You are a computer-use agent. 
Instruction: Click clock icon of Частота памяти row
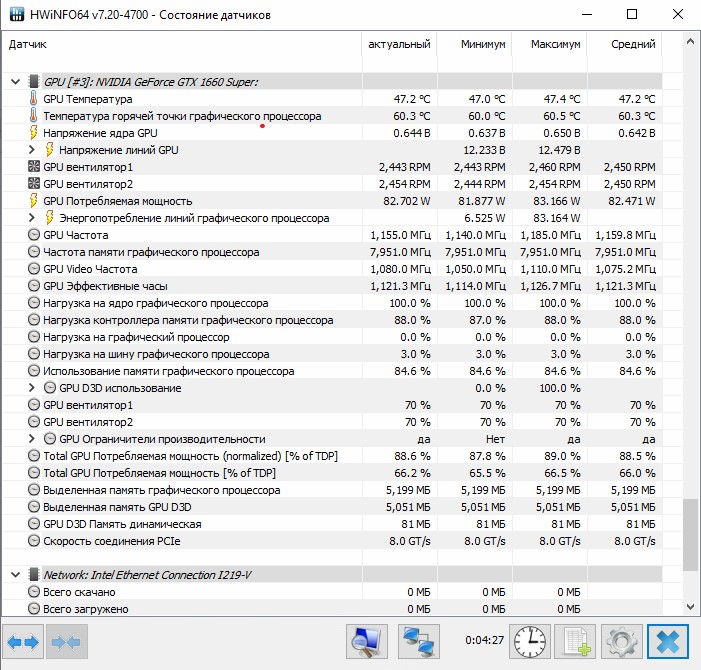click(x=34, y=252)
